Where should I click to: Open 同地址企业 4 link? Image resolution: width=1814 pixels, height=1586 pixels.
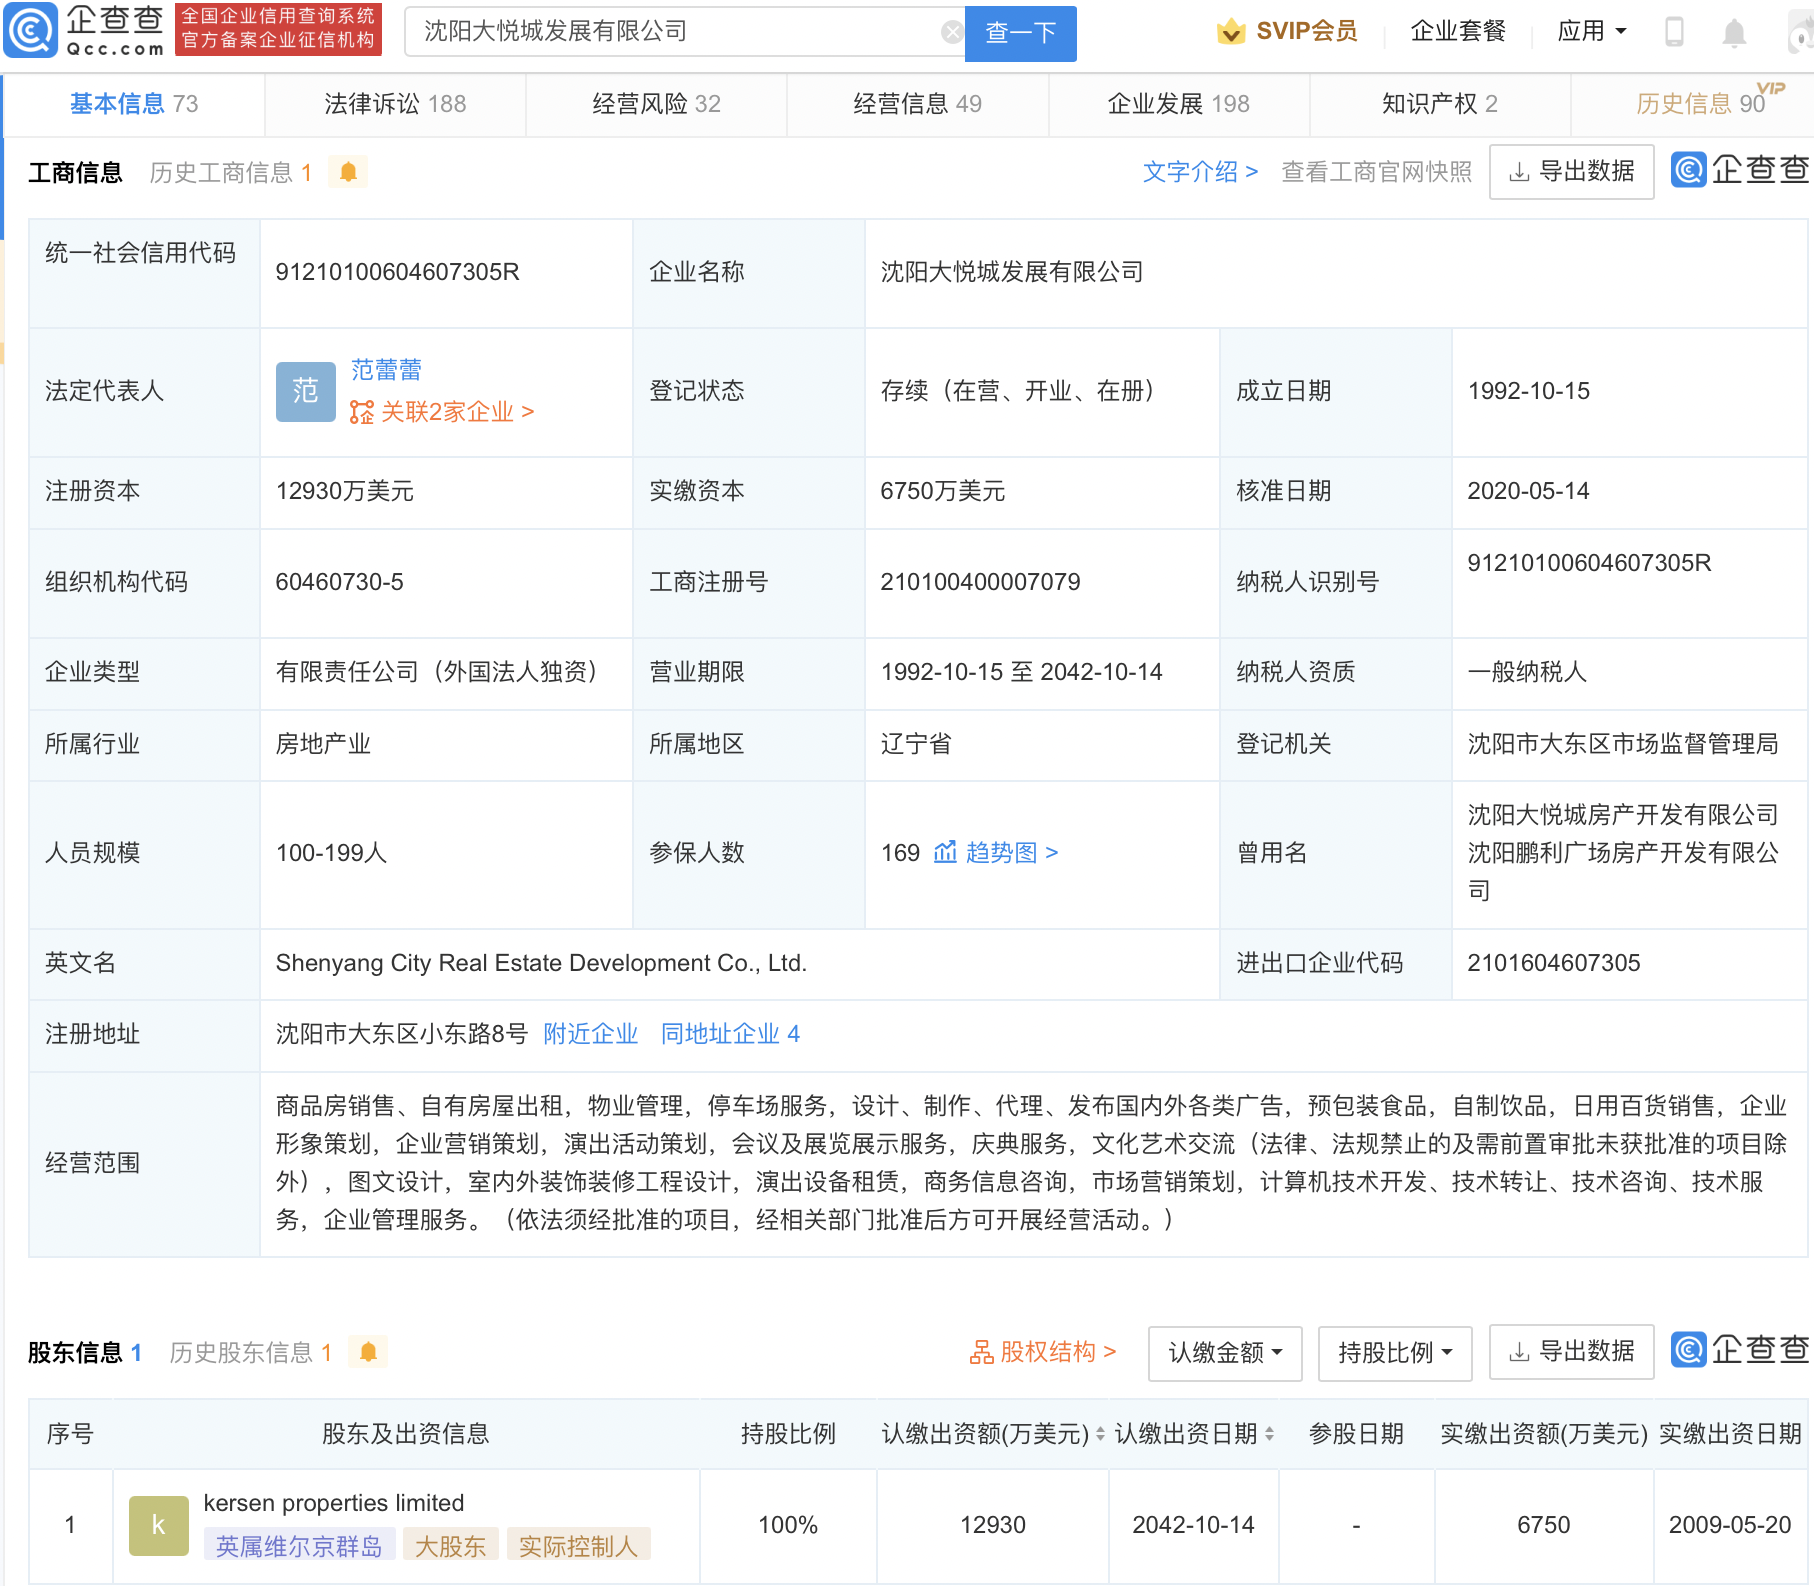[730, 1034]
